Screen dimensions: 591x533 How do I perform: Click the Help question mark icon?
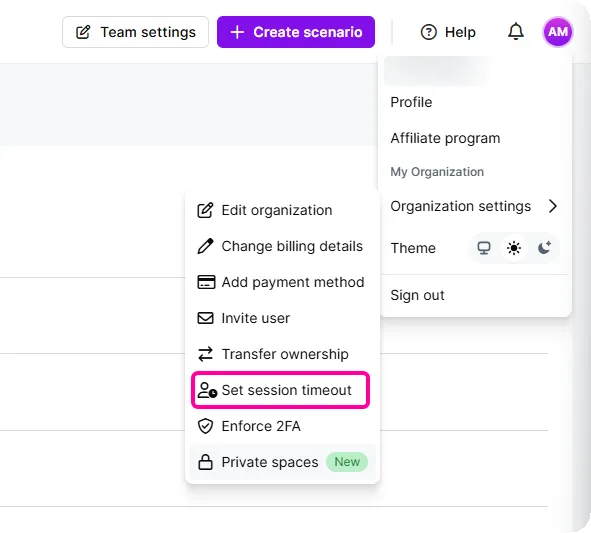point(429,32)
